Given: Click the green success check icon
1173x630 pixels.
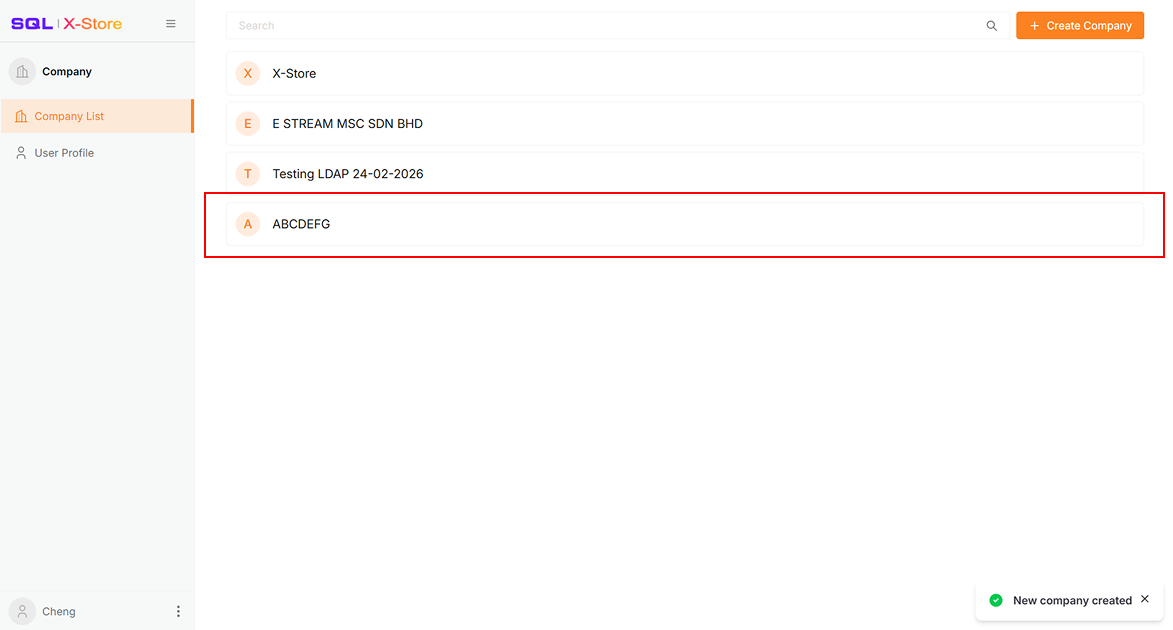Looking at the screenshot, I should coord(996,600).
